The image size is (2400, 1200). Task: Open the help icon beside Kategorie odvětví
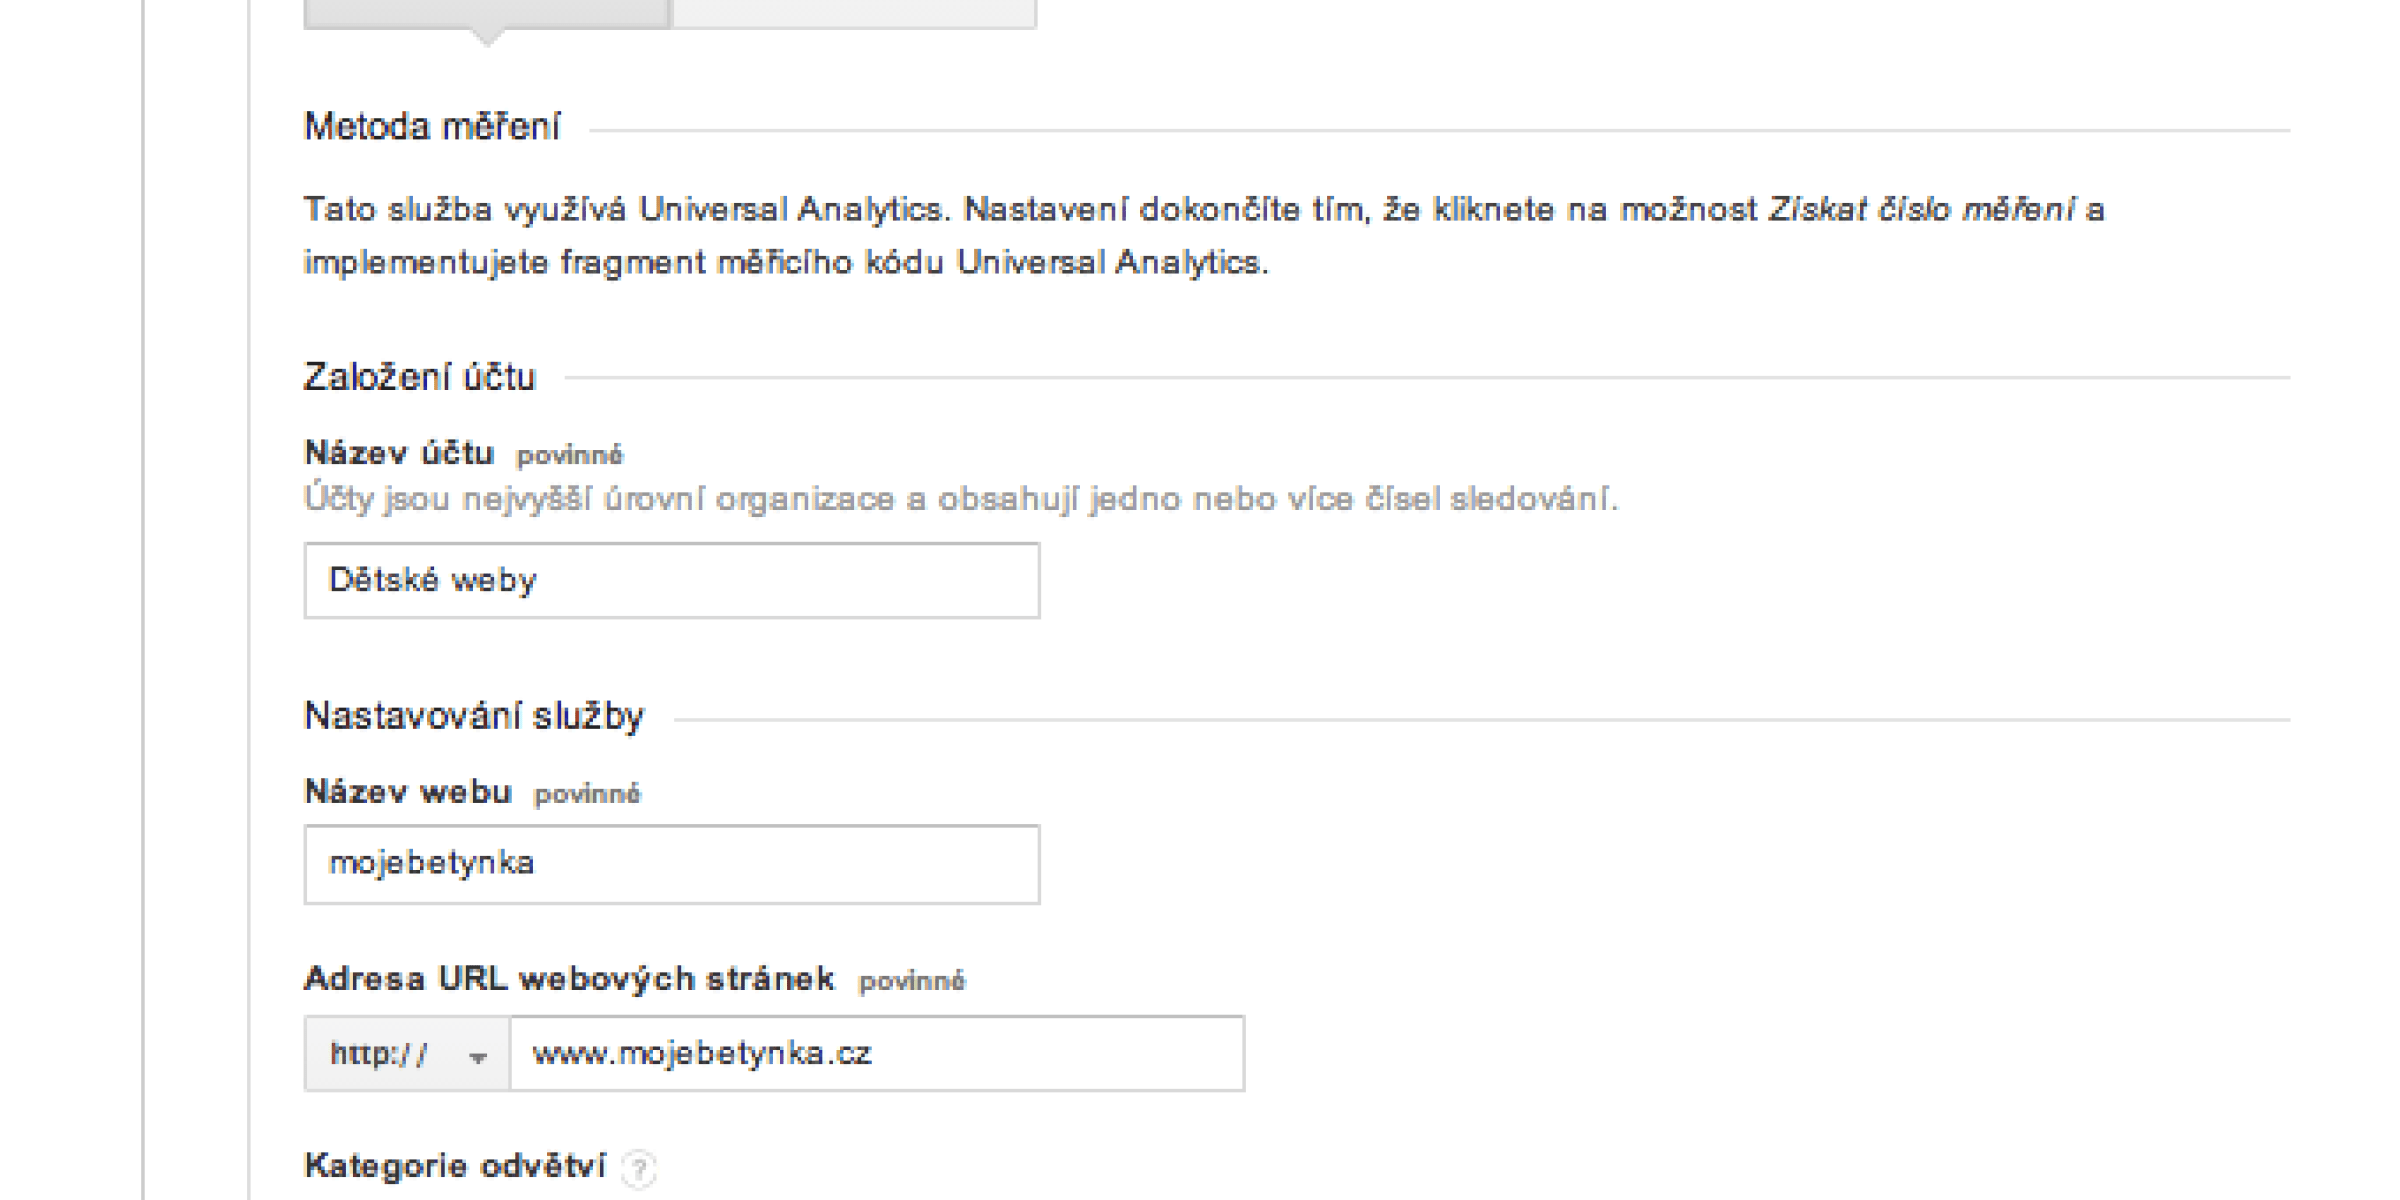[639, 1168]
